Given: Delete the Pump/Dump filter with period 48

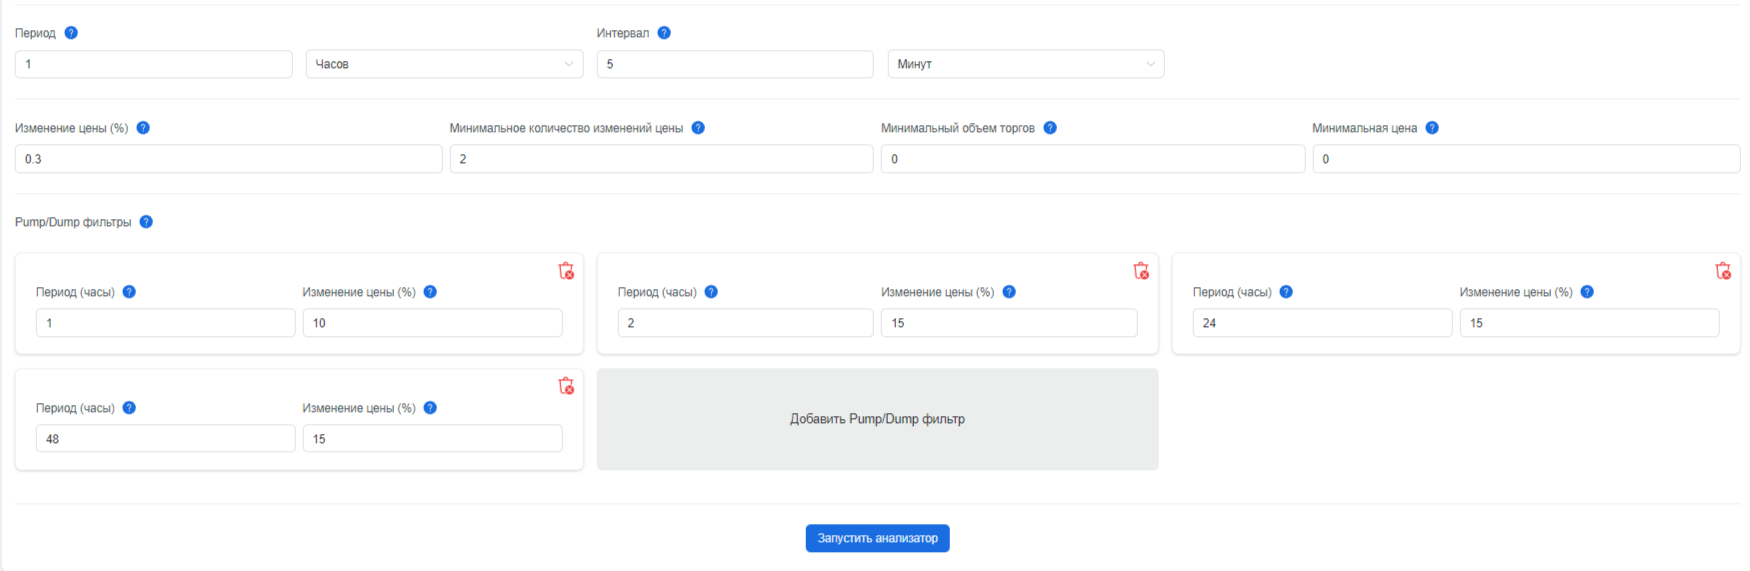Looking at the screenshot, I should (566, 386).
